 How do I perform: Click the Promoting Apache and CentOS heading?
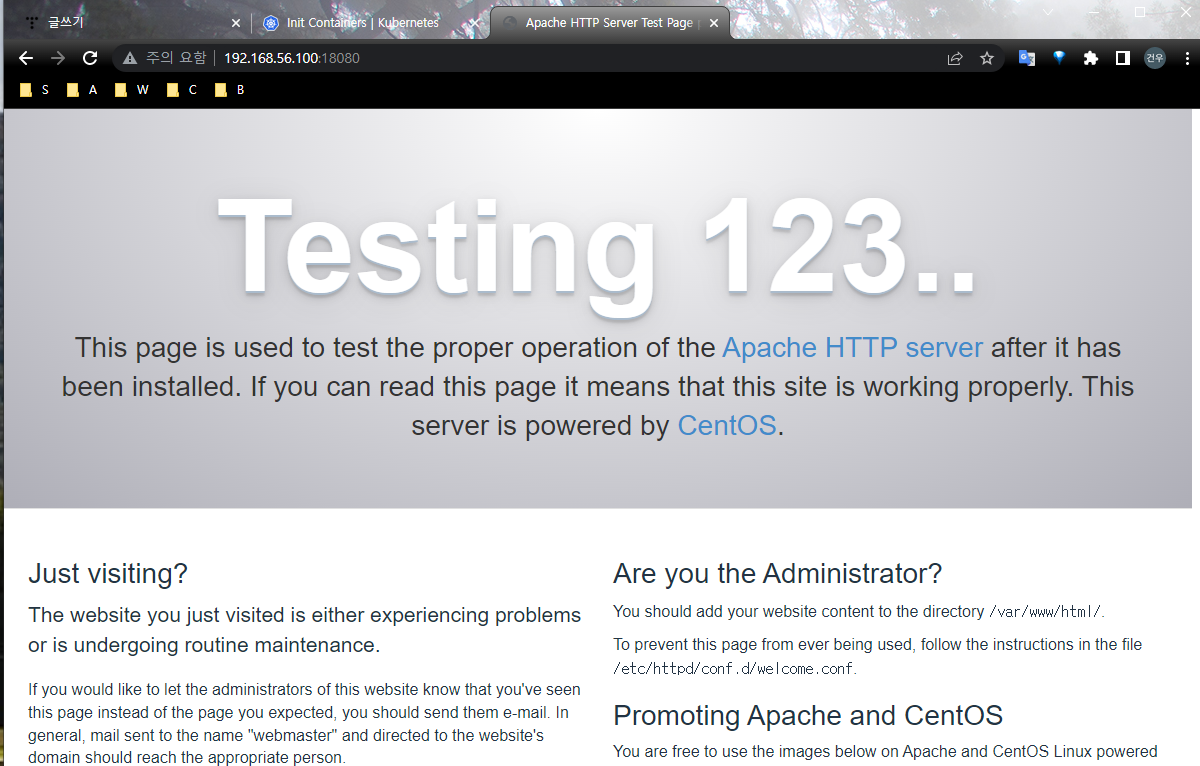tap(808, 716)
